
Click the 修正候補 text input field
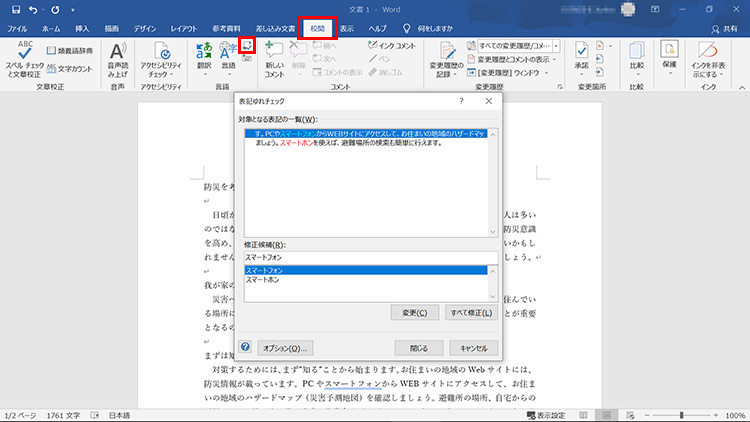[x=368, y=257]
